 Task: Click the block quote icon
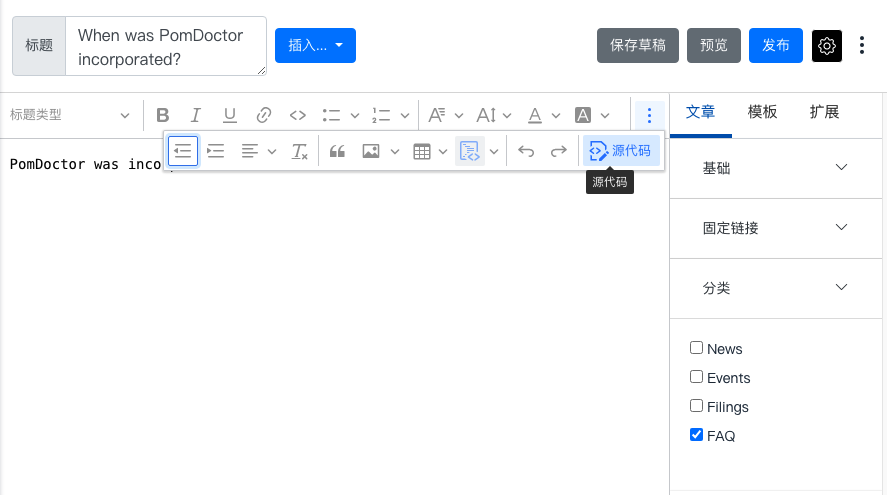(x=337, y=151)
